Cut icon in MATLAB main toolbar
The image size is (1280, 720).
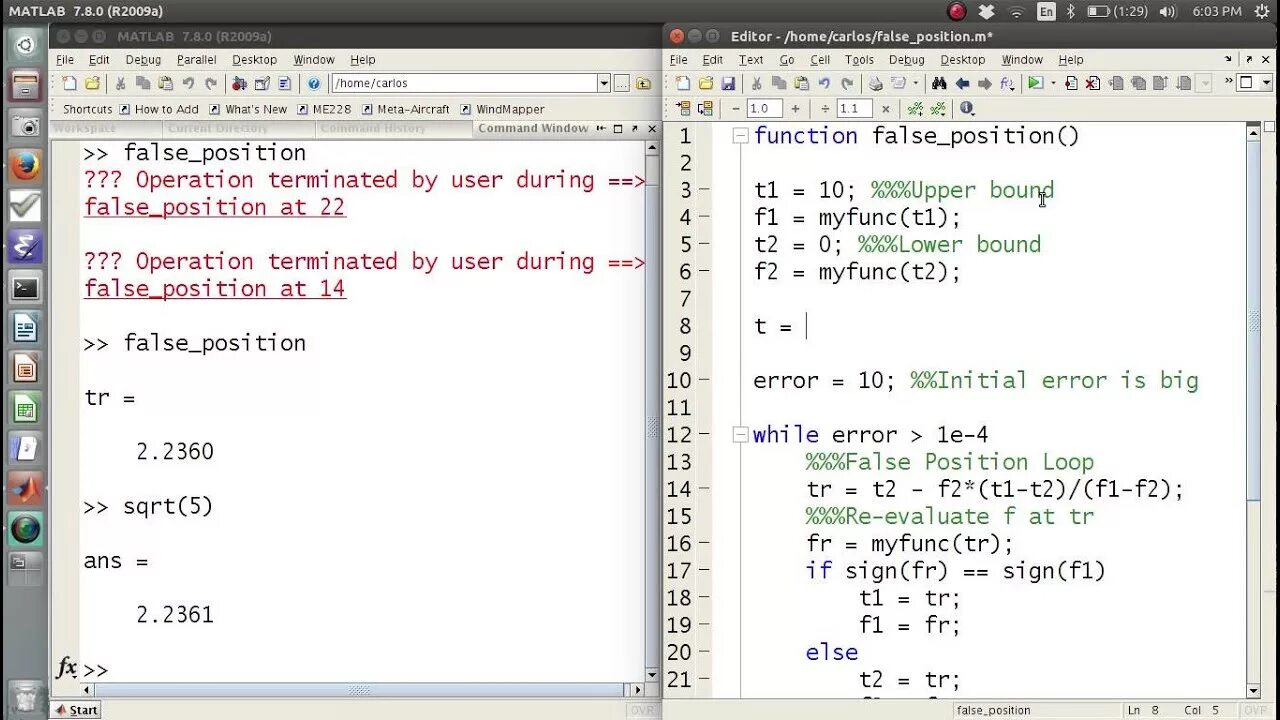(x=120, y=84)
